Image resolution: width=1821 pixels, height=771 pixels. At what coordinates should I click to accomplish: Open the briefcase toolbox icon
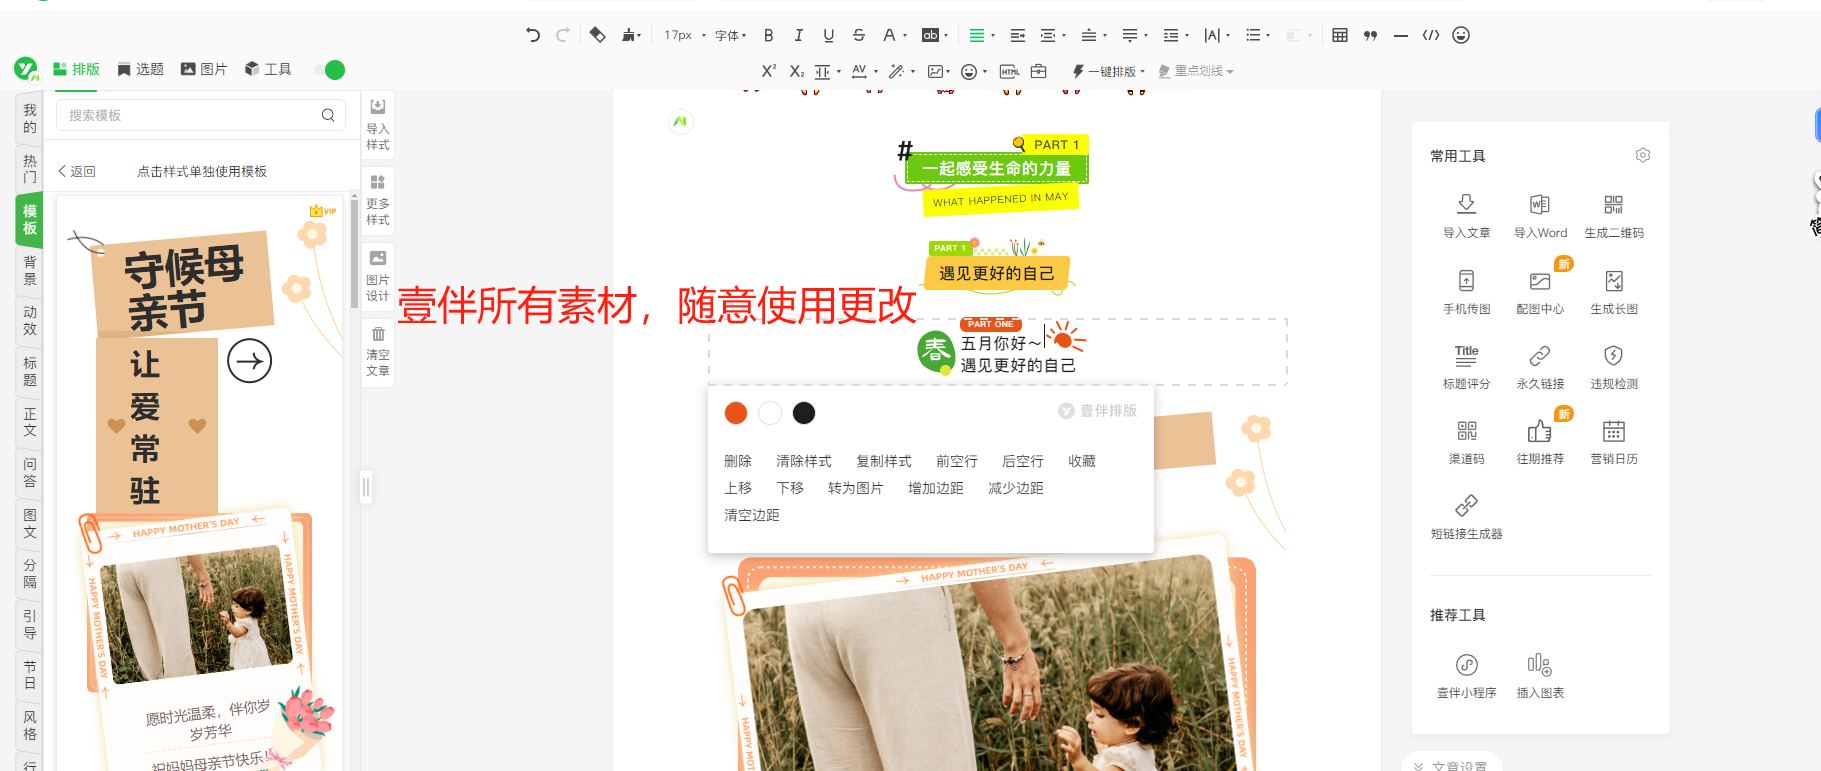(1039, 71)
